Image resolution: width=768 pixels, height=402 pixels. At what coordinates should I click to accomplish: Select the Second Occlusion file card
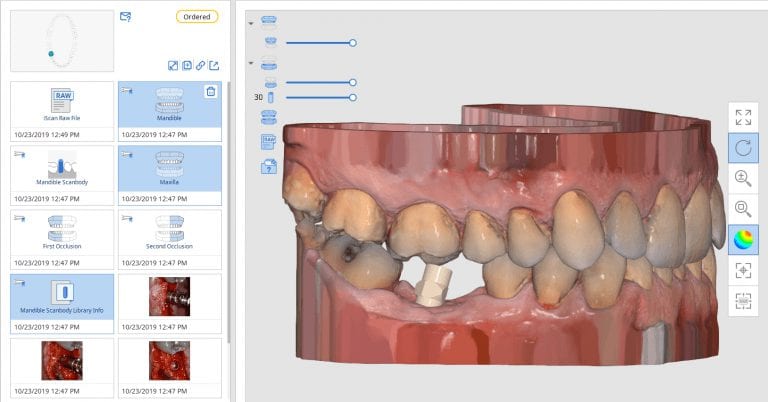tap(169, 239)
